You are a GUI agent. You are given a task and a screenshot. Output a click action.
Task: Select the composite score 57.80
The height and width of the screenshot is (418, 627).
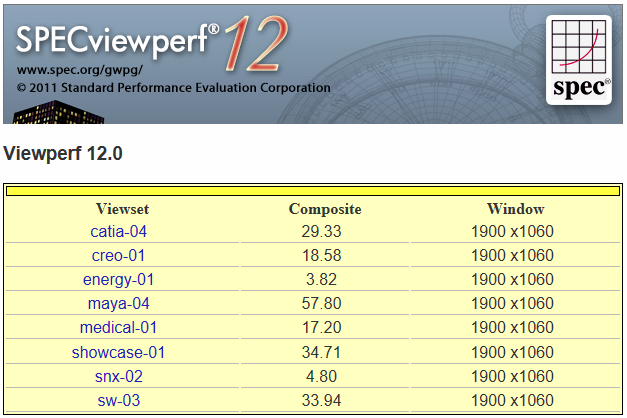[321, 304]
